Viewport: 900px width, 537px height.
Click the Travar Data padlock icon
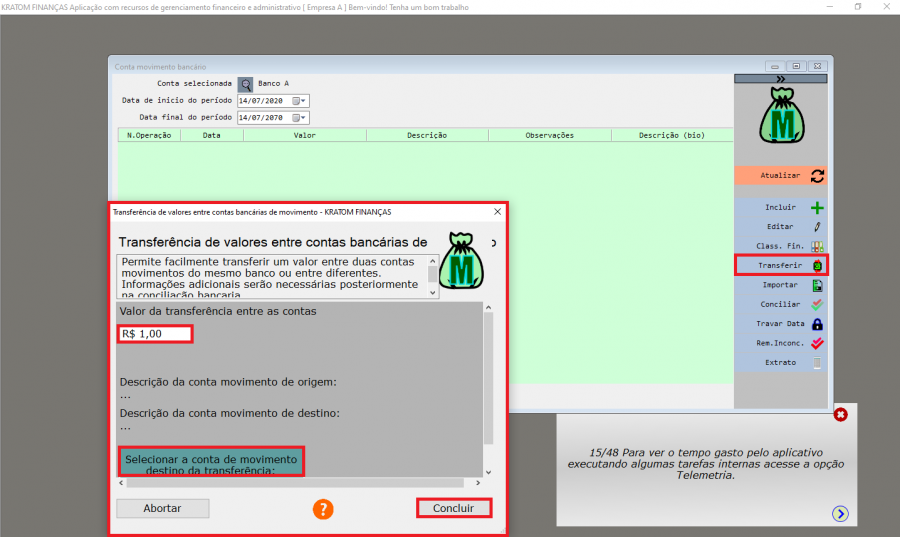(x=817, y=324)
